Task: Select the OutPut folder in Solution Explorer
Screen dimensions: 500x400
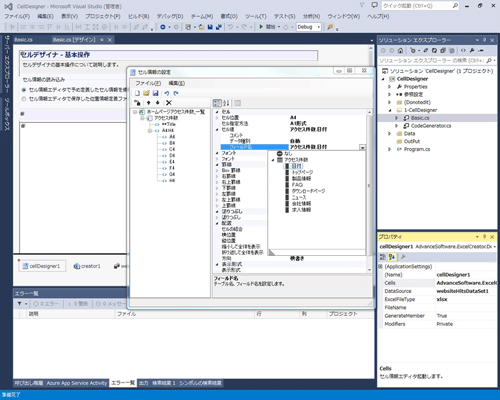Action: pyautogui.click(x=412, y=141)
